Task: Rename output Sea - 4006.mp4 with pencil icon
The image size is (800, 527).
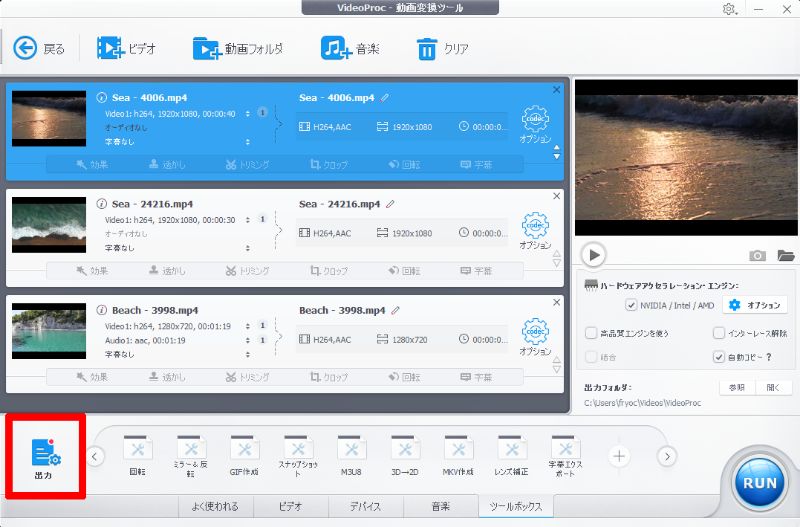Action: click(385, 97)
